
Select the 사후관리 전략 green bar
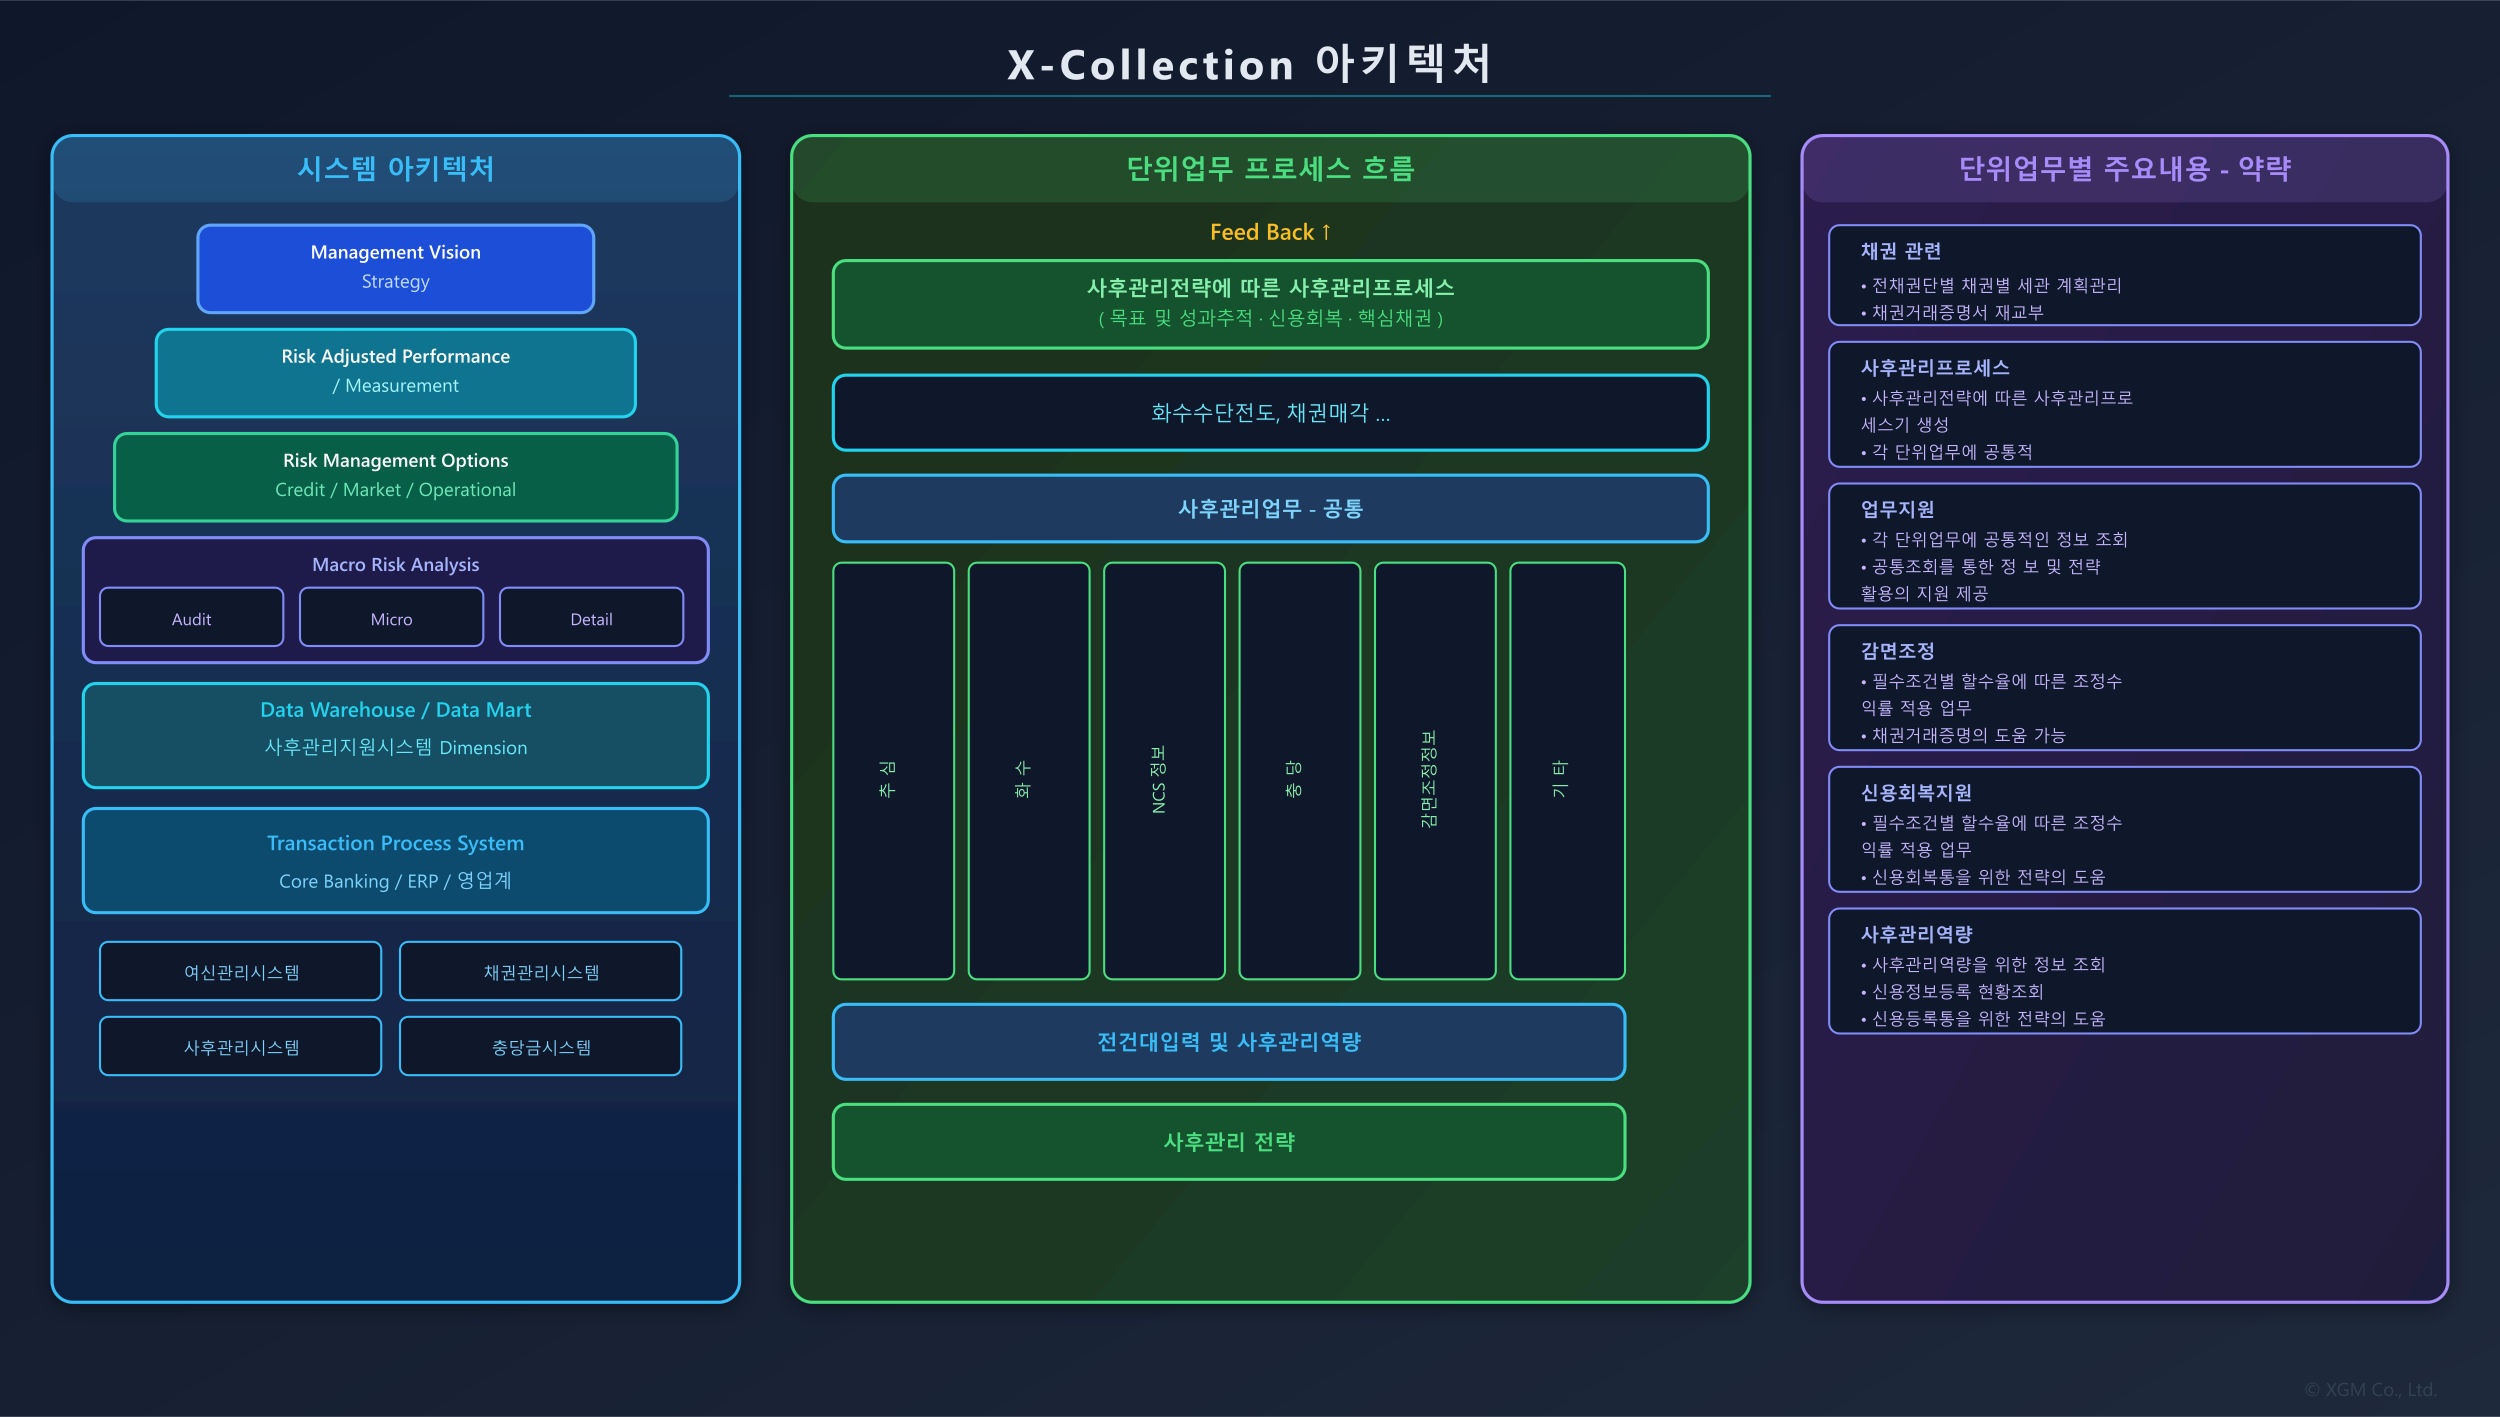pyautogui.click(x=1228, y=1141)
